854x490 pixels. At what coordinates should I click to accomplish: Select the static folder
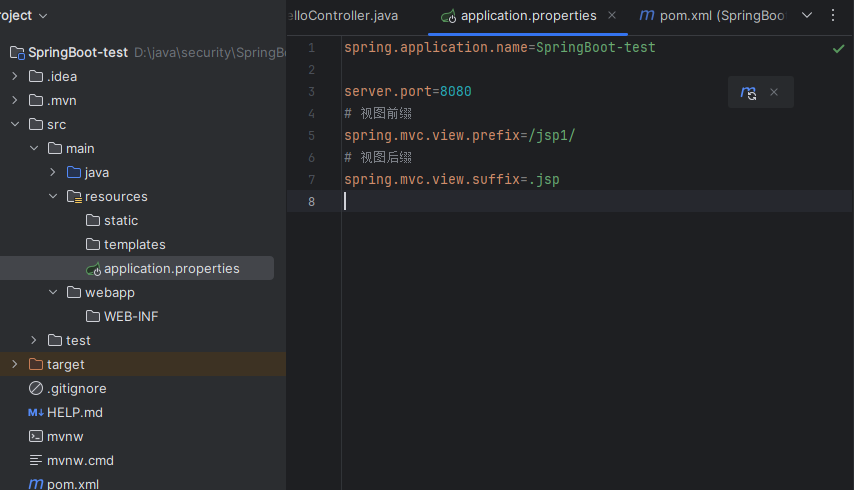(121, 220)
